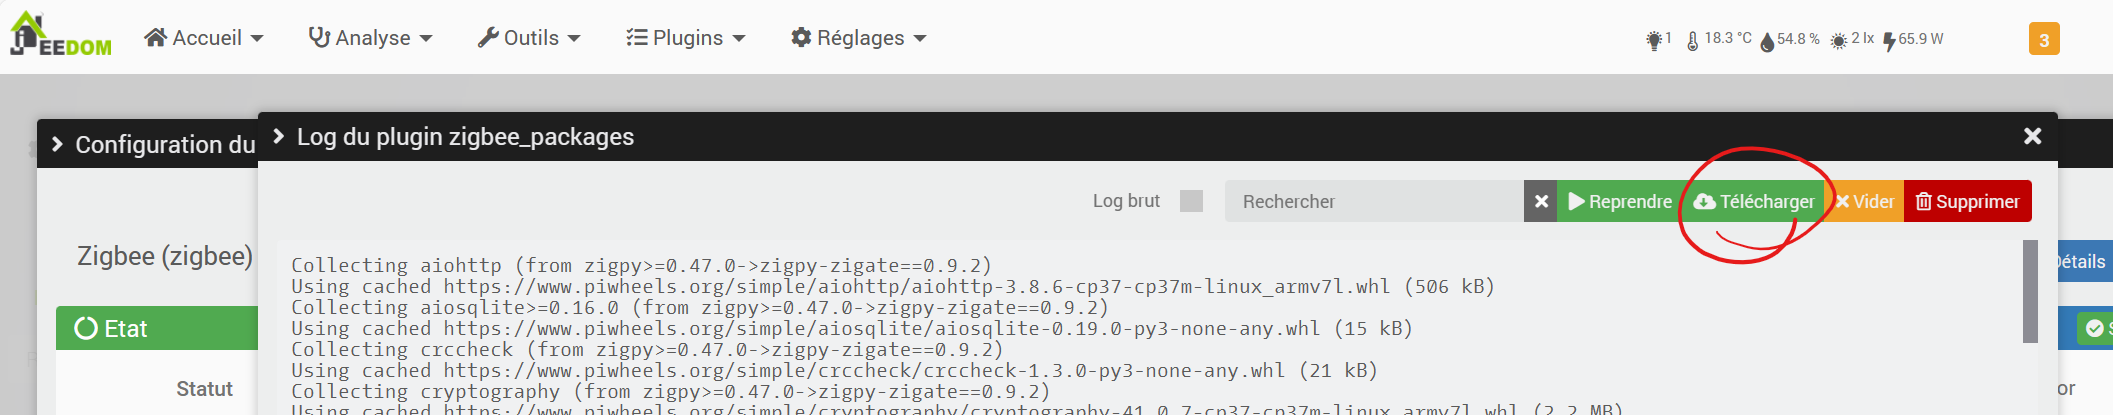Clear search with the X icon
2113x415 pixels.
[1541, 201]
